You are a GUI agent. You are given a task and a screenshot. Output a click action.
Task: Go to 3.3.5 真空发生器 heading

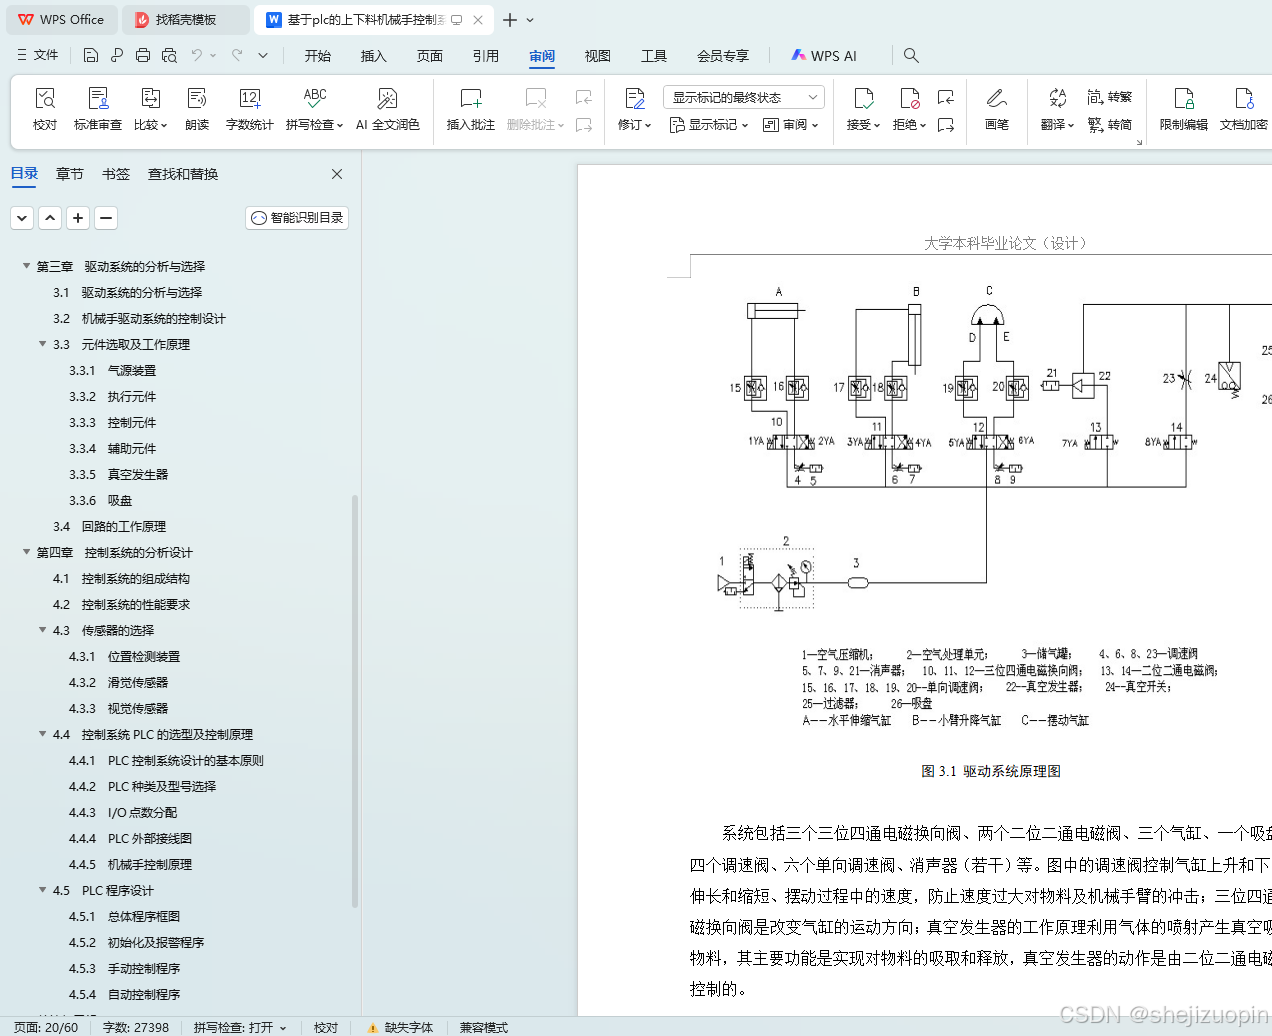118,474
